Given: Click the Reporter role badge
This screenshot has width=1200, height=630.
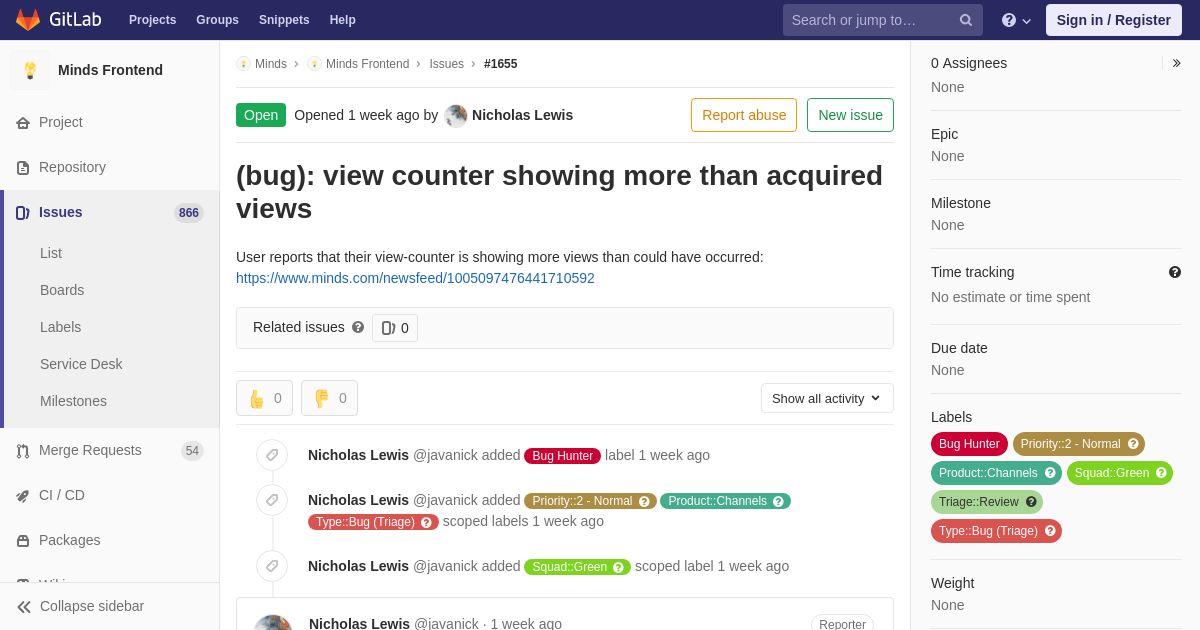Looking at the screenshot, I should point(842,624).
